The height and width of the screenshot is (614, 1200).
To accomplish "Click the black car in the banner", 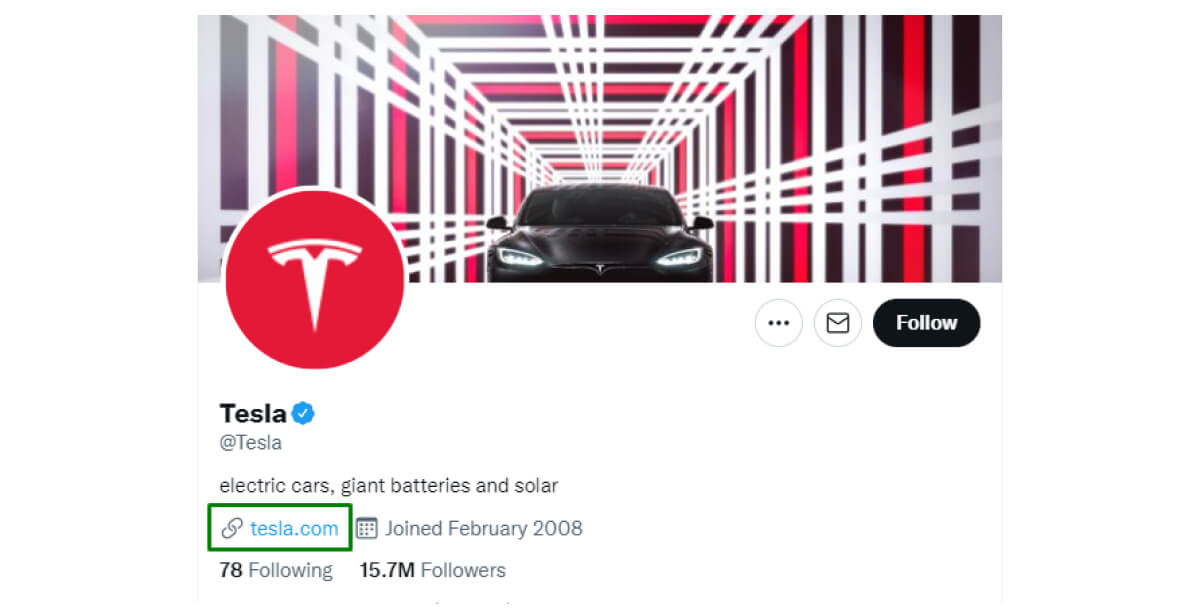I will [600, 240].
